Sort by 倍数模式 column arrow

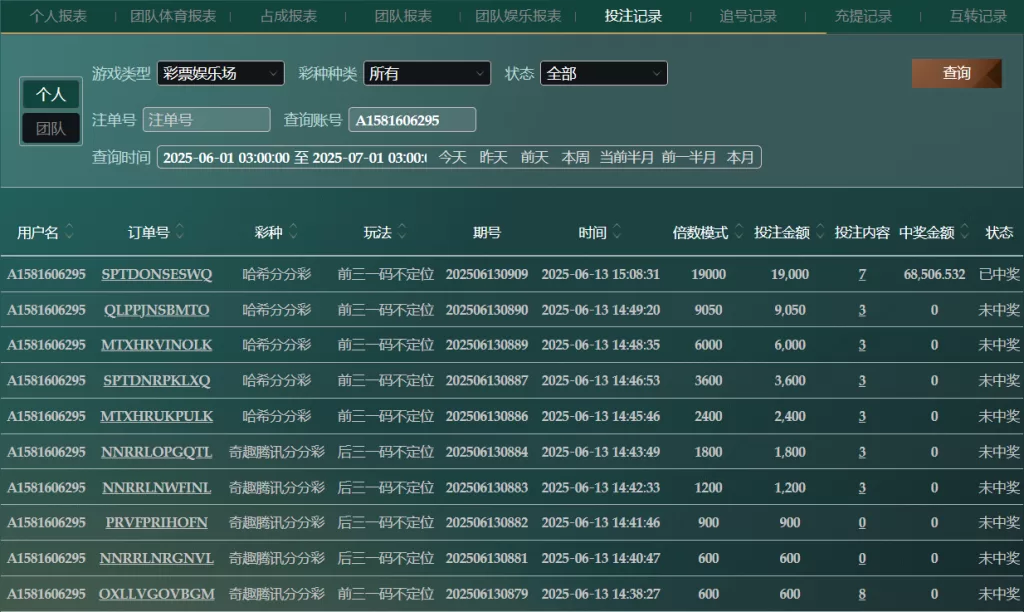739,231
